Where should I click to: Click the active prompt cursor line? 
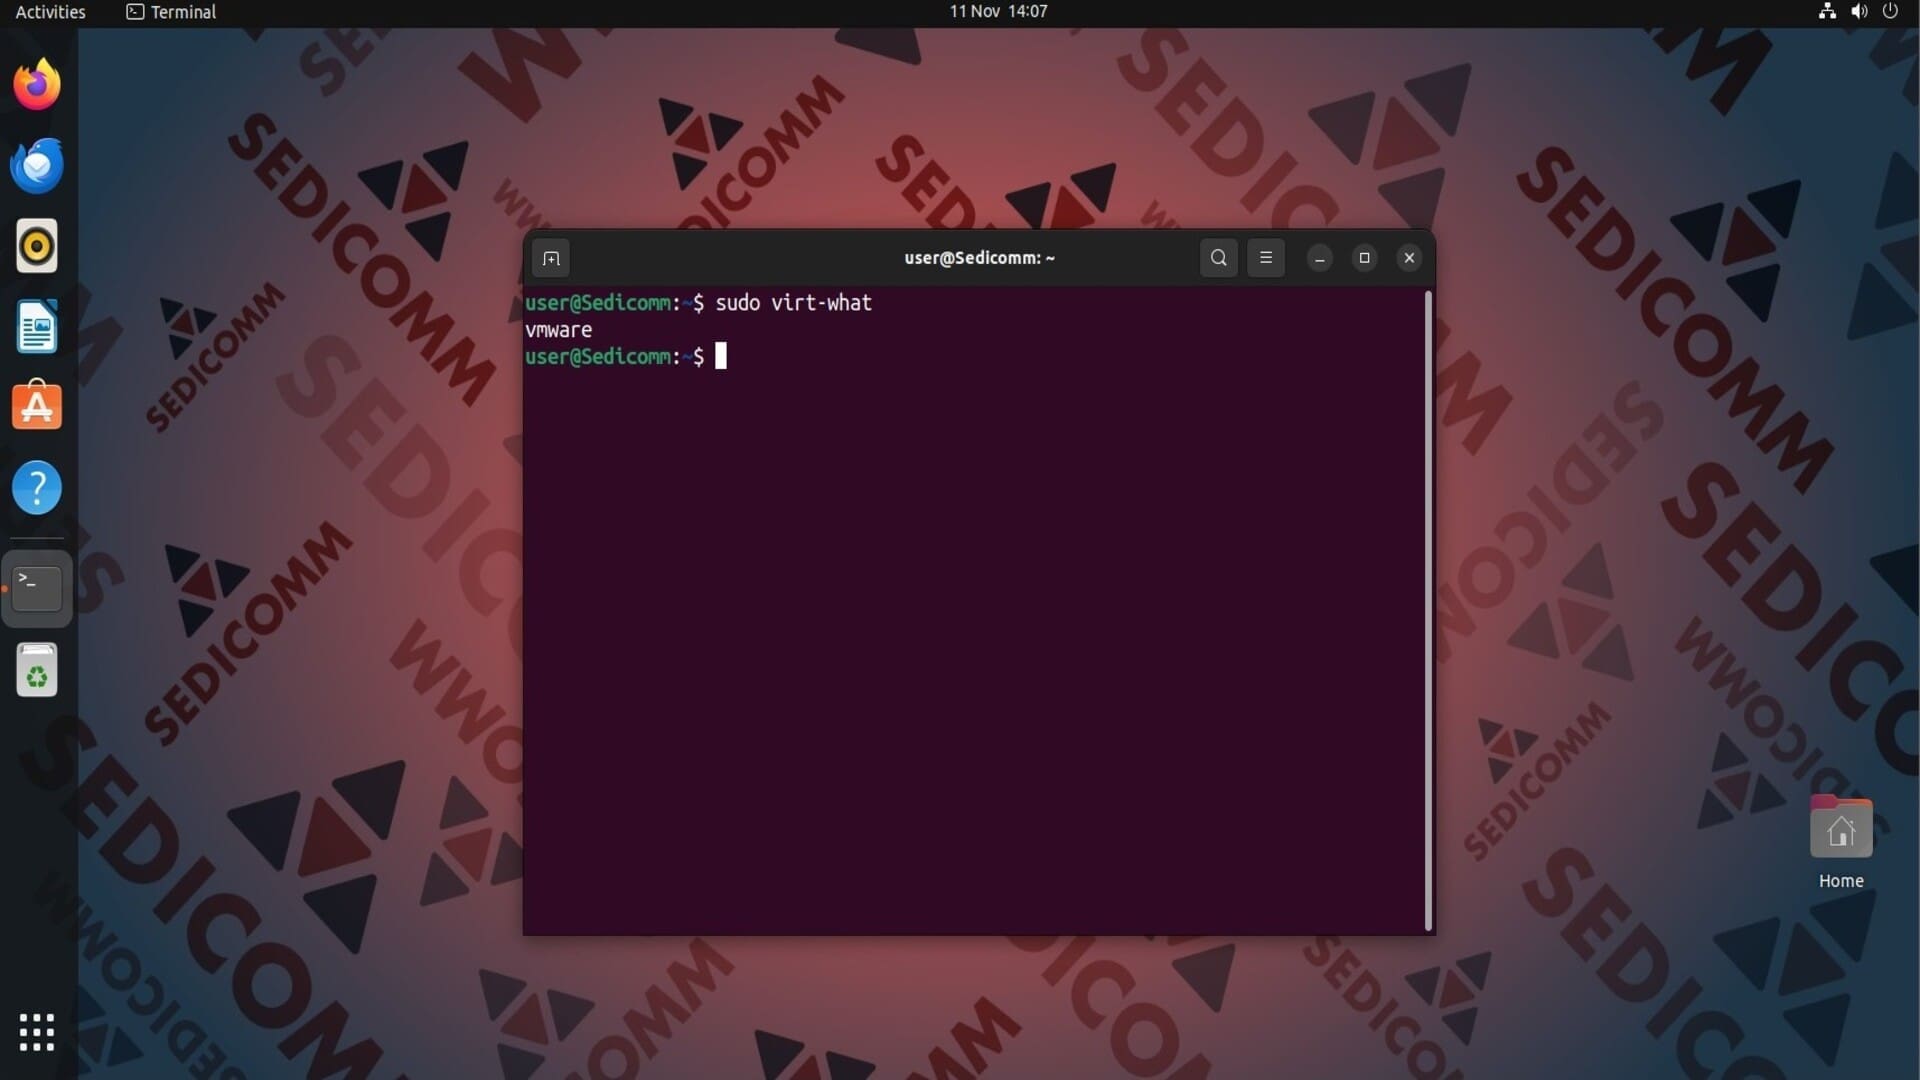pyautogui.click(x=626, y=357)
